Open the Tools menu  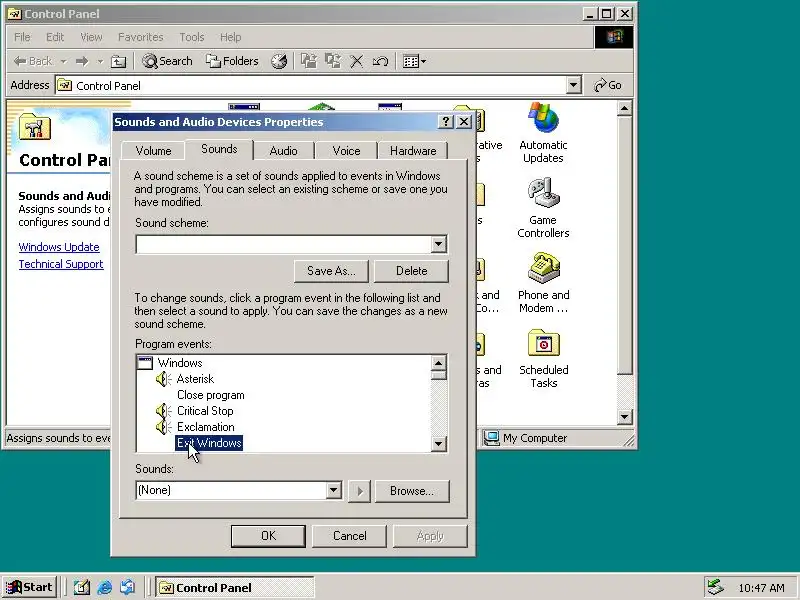(x=191, y=37)
